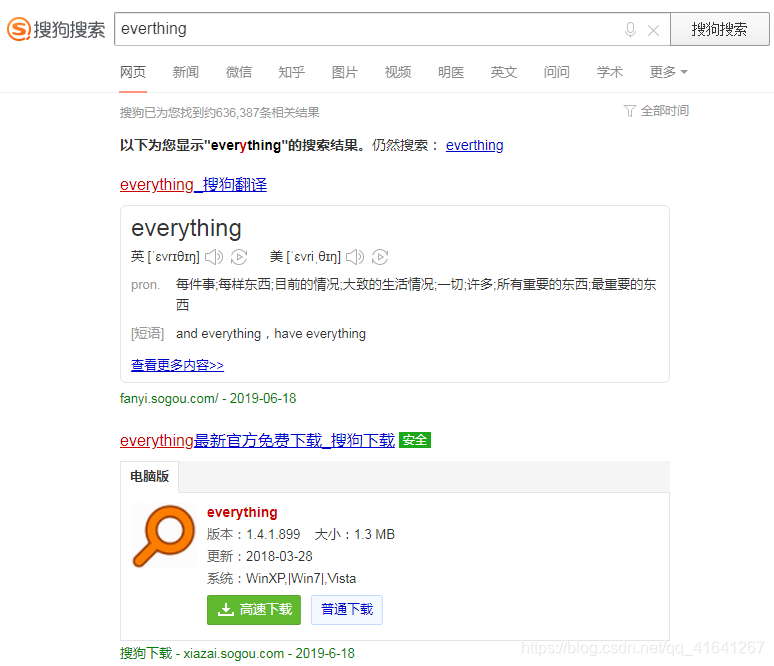Click American pronunciation replay circle icon

380,257
